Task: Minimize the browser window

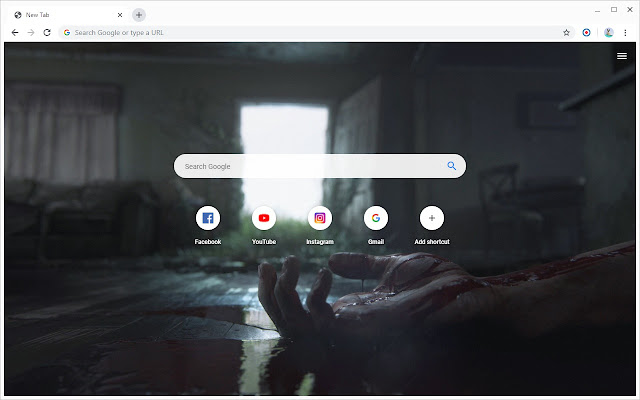Action: tap(598, 10)
